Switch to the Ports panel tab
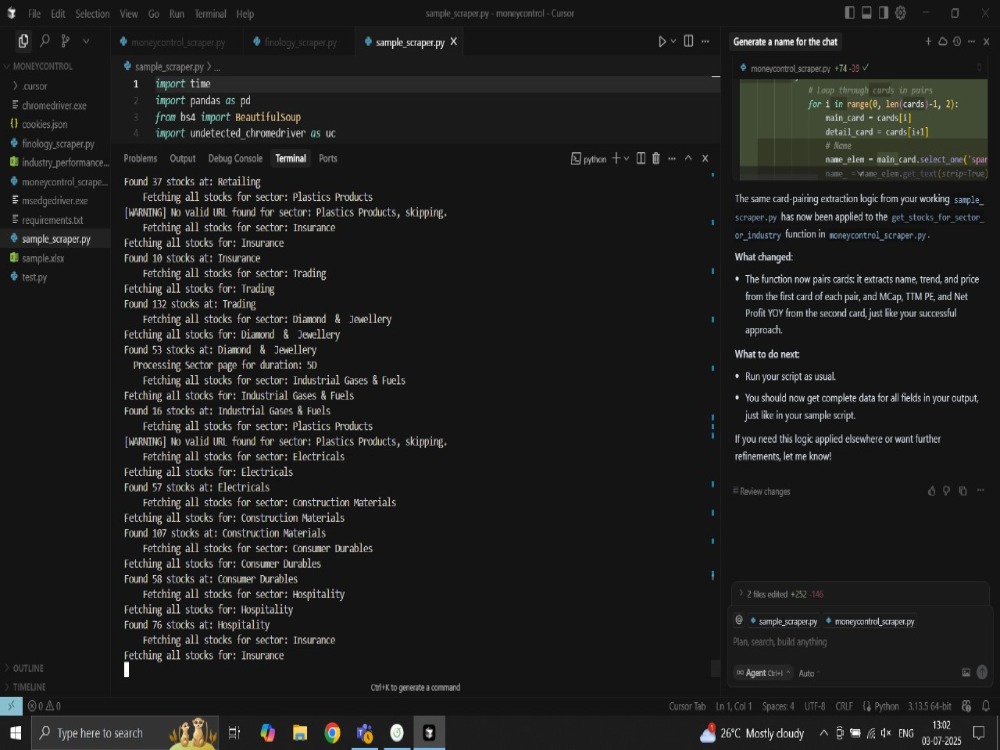1000x750 pixels. 328,158
